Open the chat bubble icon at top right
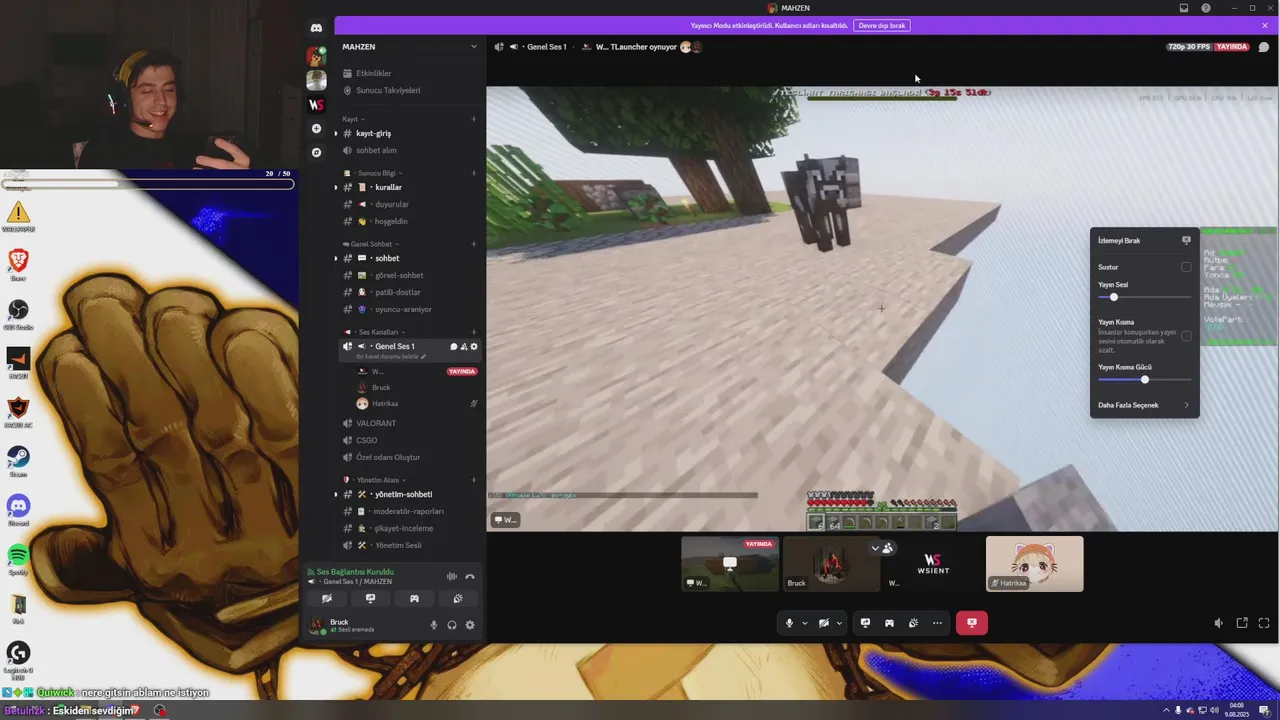 tap(1264, 47)
